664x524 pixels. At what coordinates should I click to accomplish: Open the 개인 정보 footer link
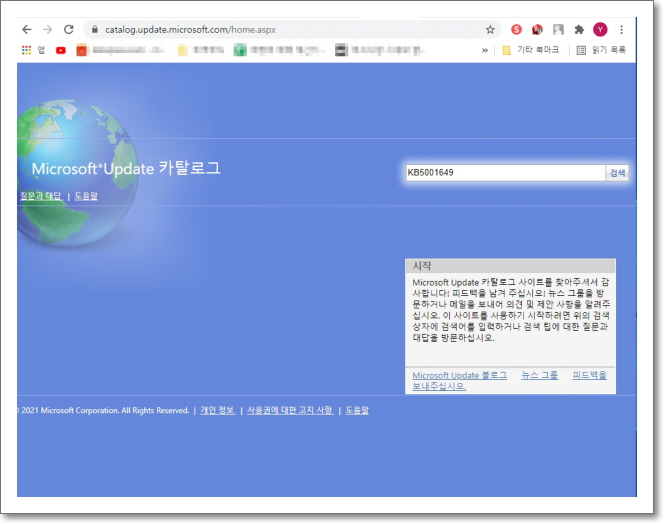218,410
